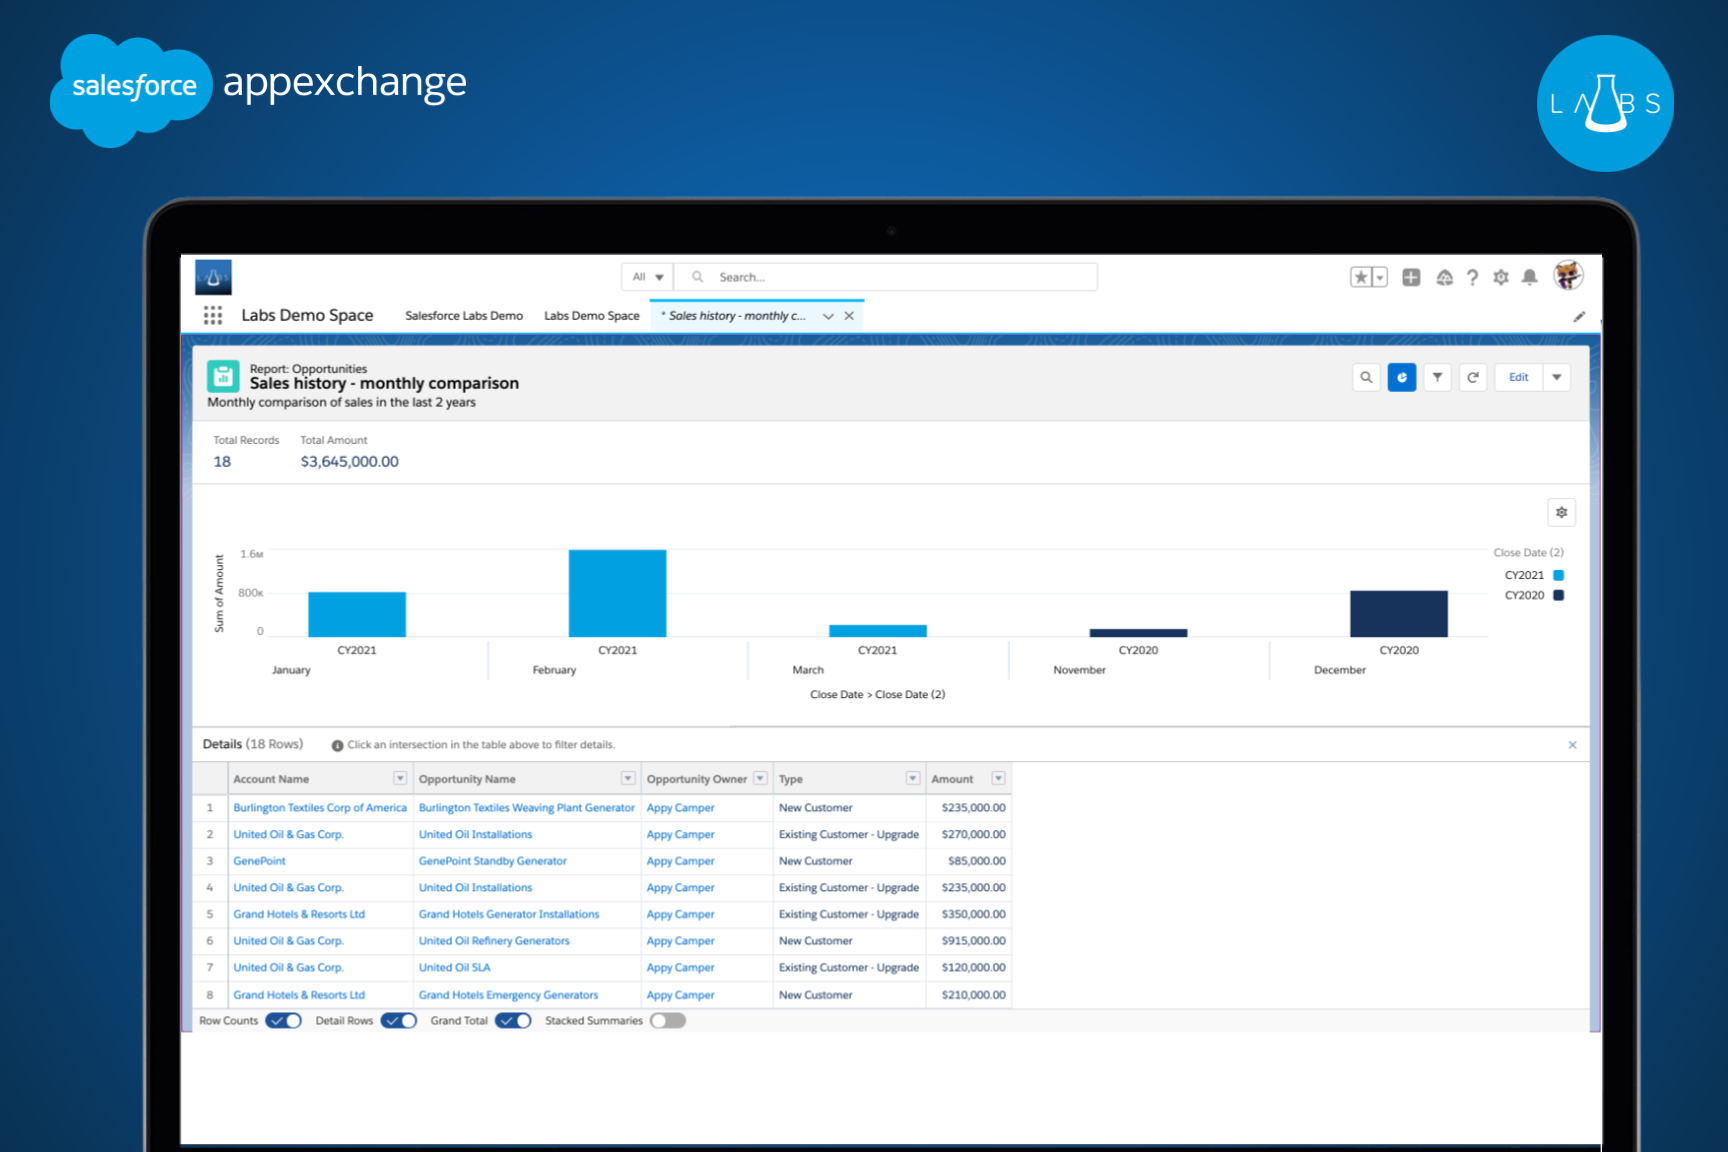This screenshot has width=1728, height=1152.
Task: Toggle the Detail Rows switch
Action: coord(399,1021)
